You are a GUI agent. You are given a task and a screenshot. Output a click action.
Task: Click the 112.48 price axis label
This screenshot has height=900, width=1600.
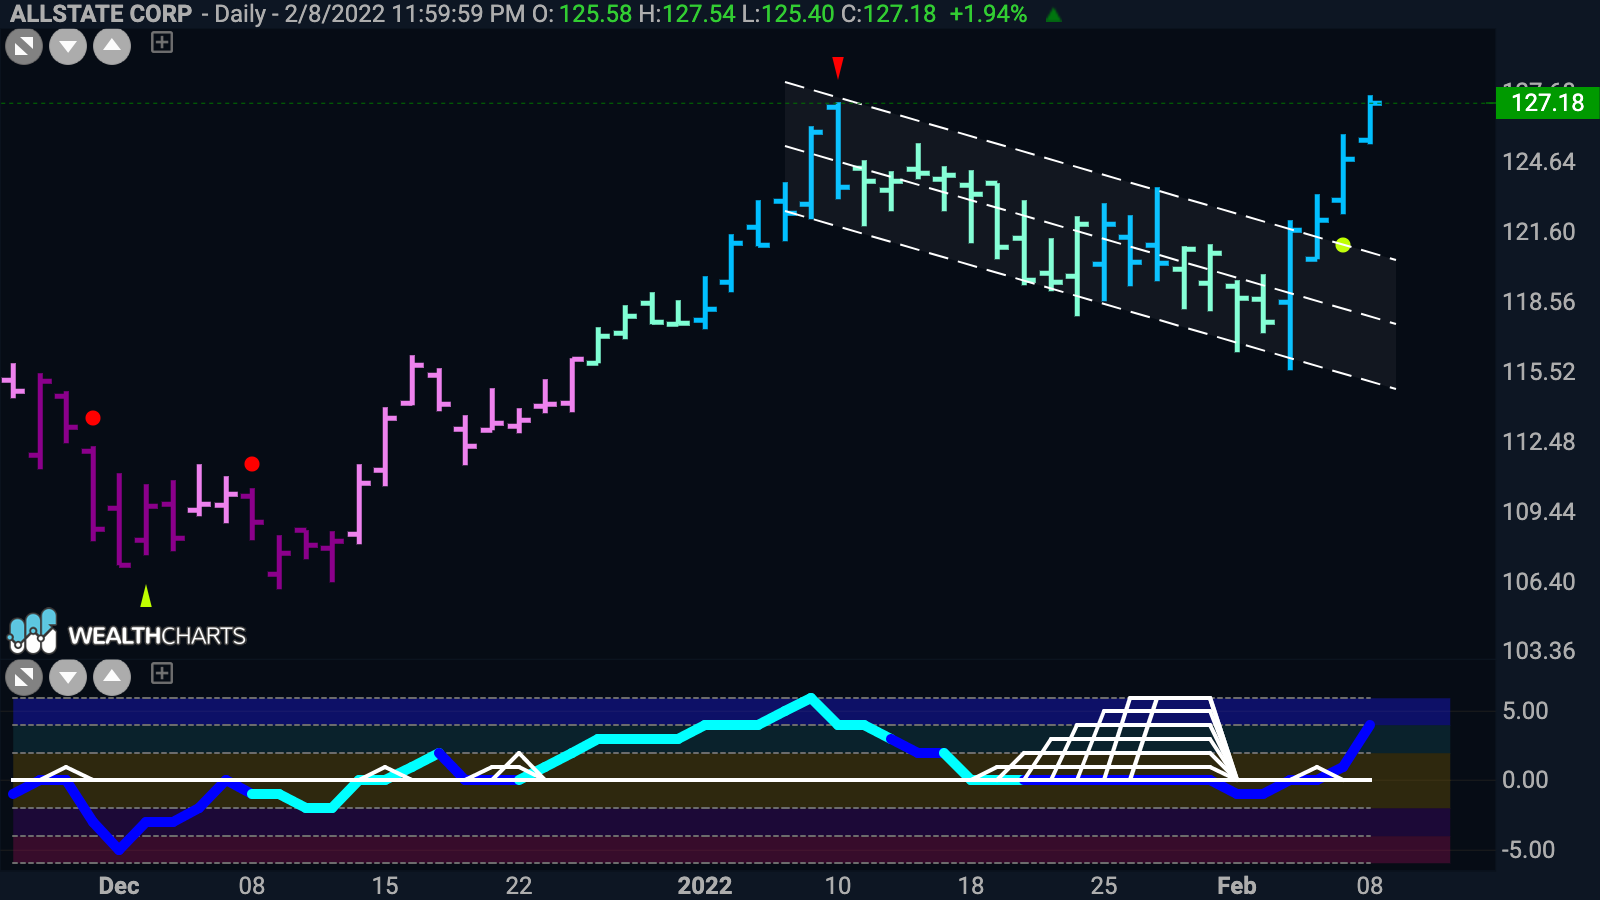tap(1538, 442)
